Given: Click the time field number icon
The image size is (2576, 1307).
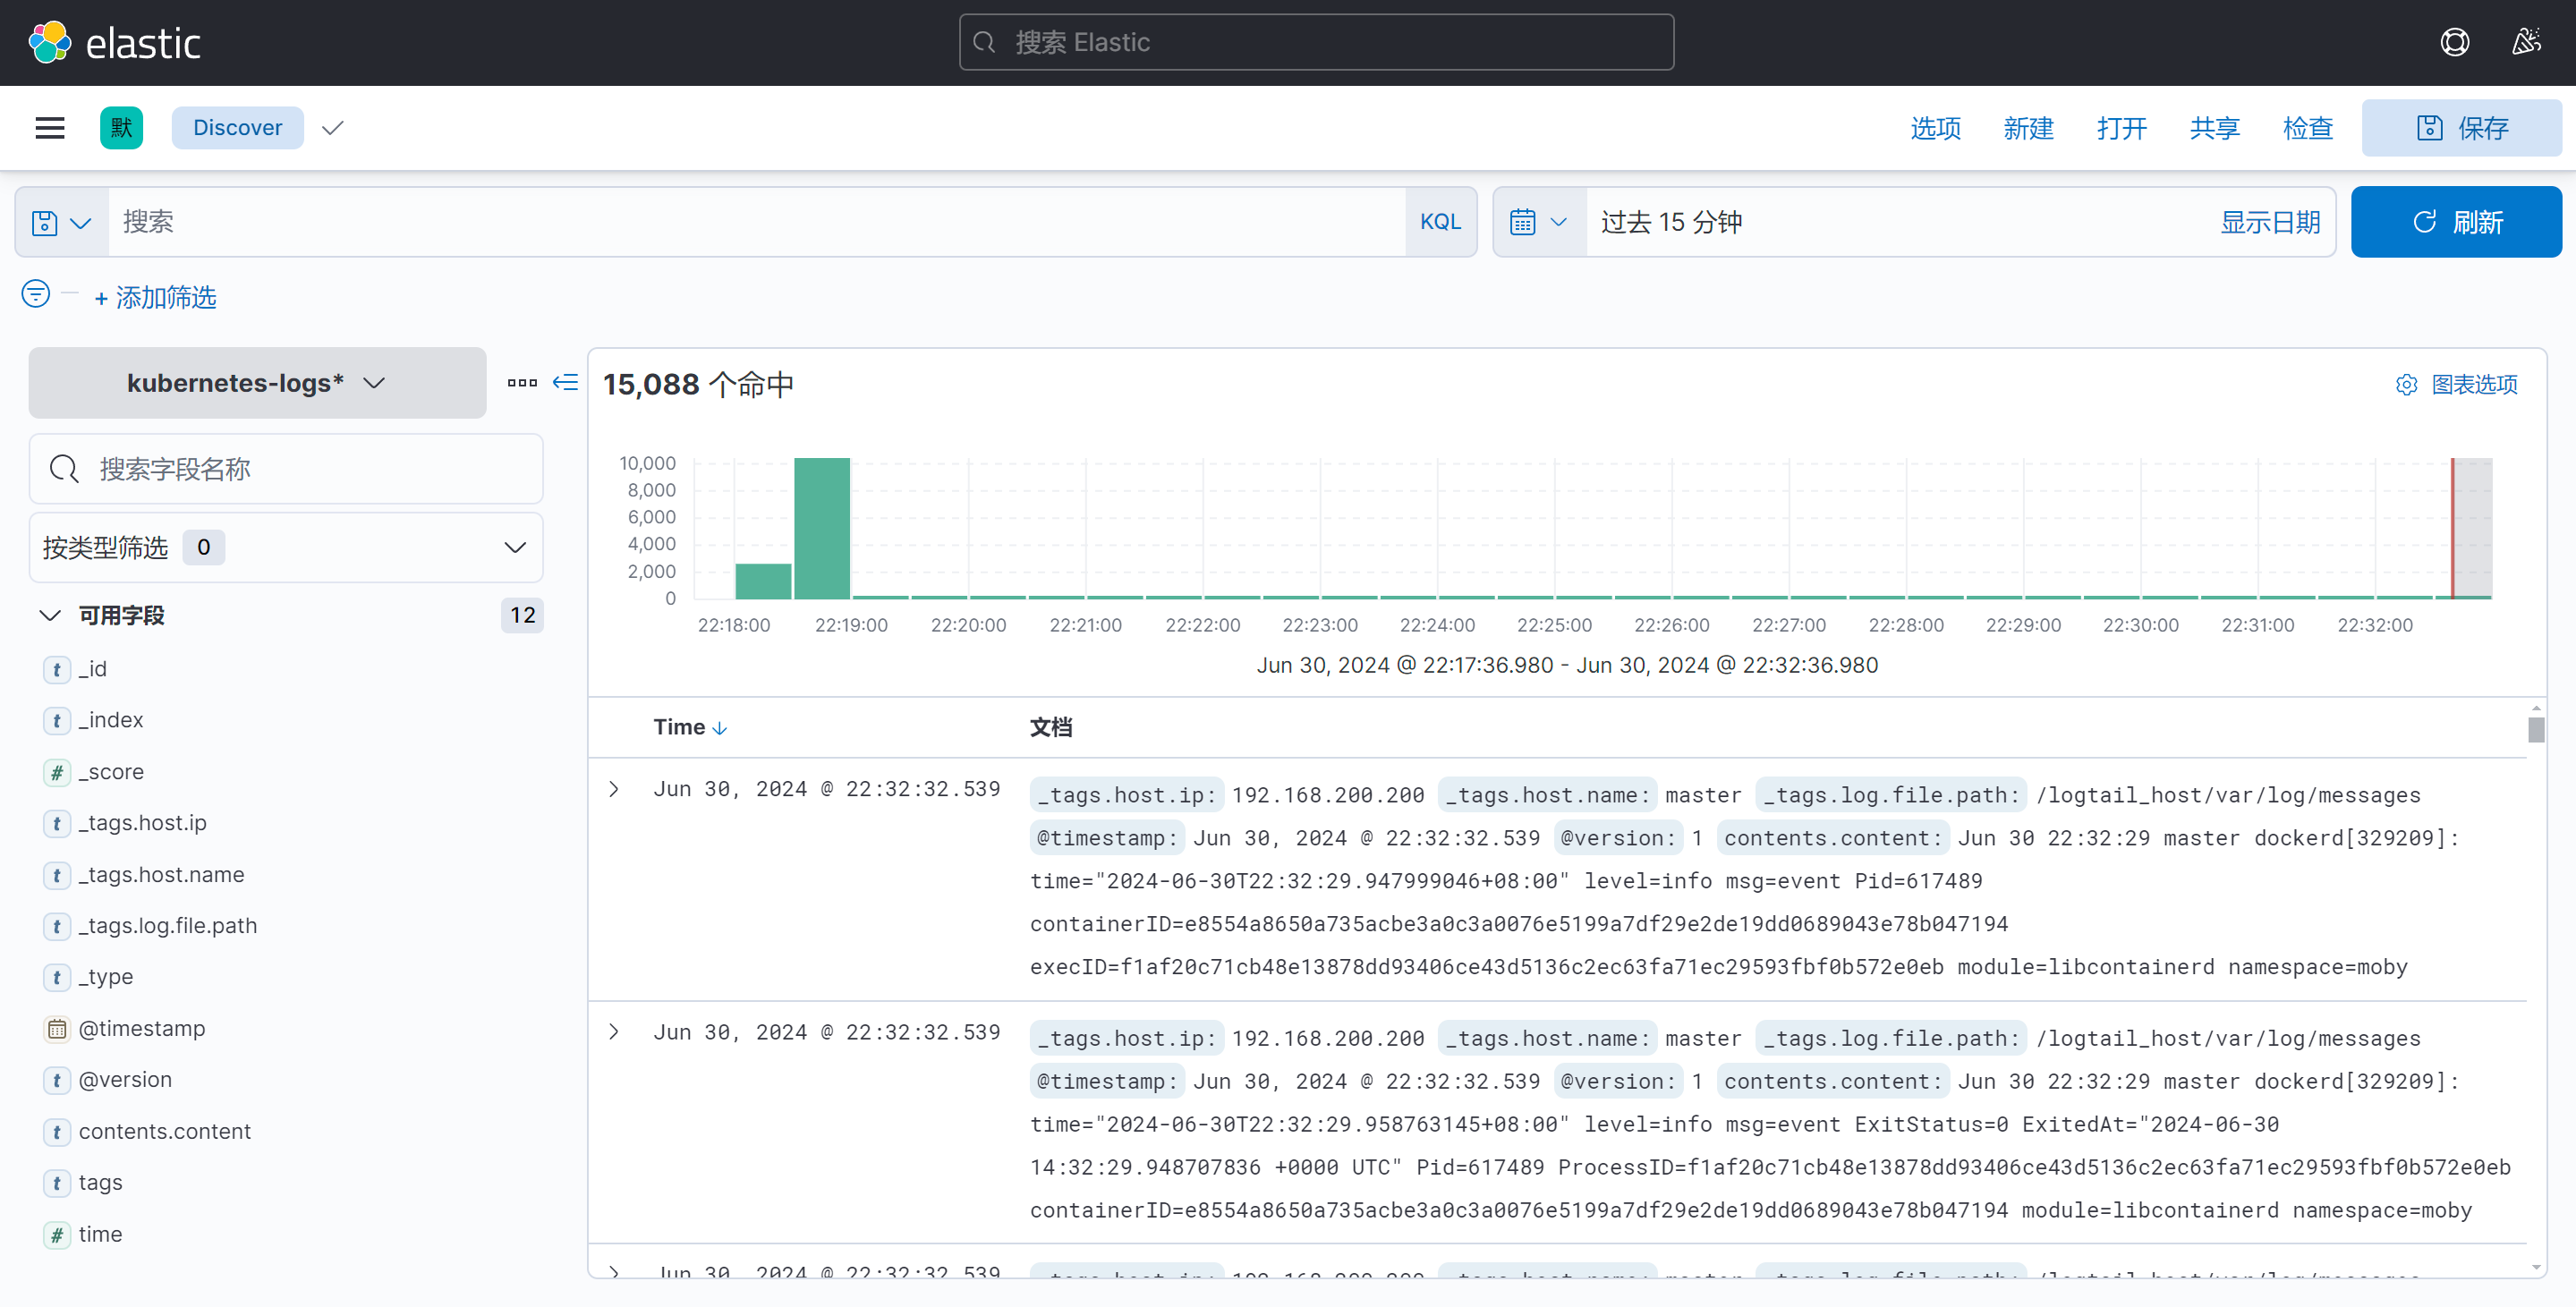Looking at the screenshot, I should click(57, 1235).
